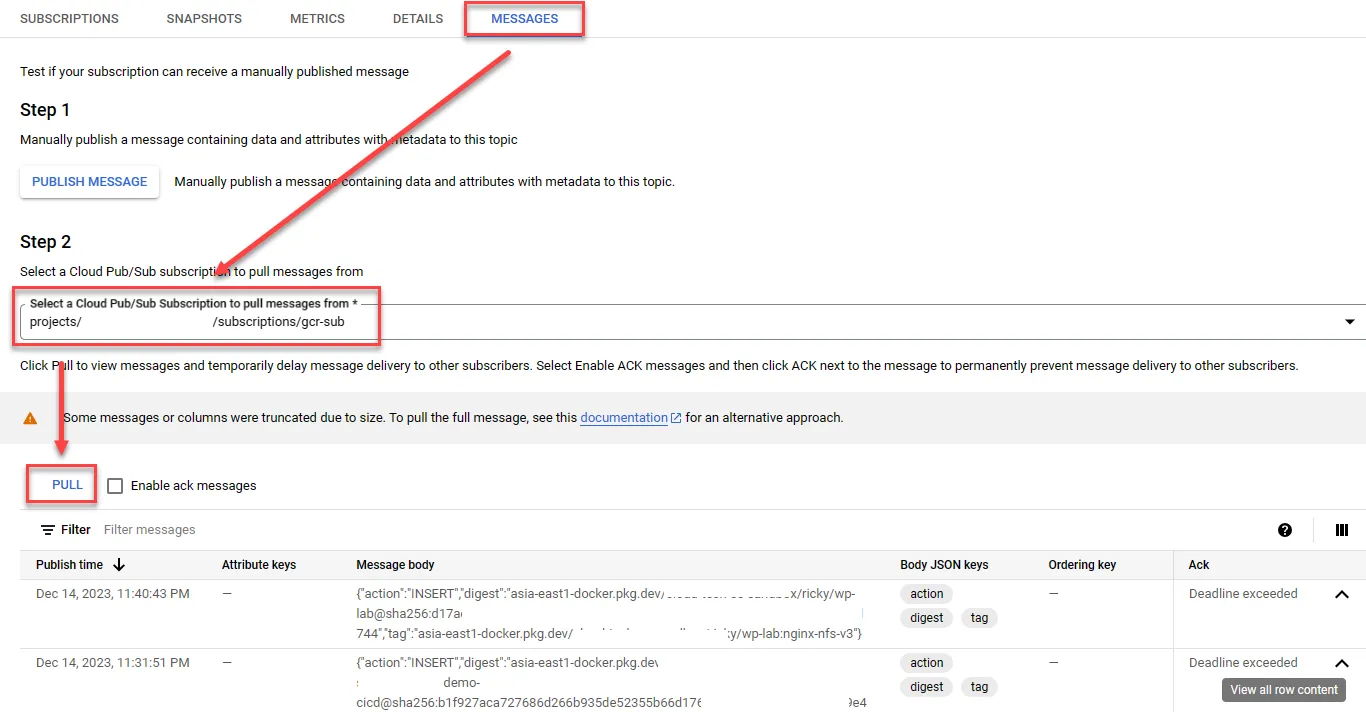Click Deadline exceeded in the 11:31:51 row

(x=1243, y=663)
